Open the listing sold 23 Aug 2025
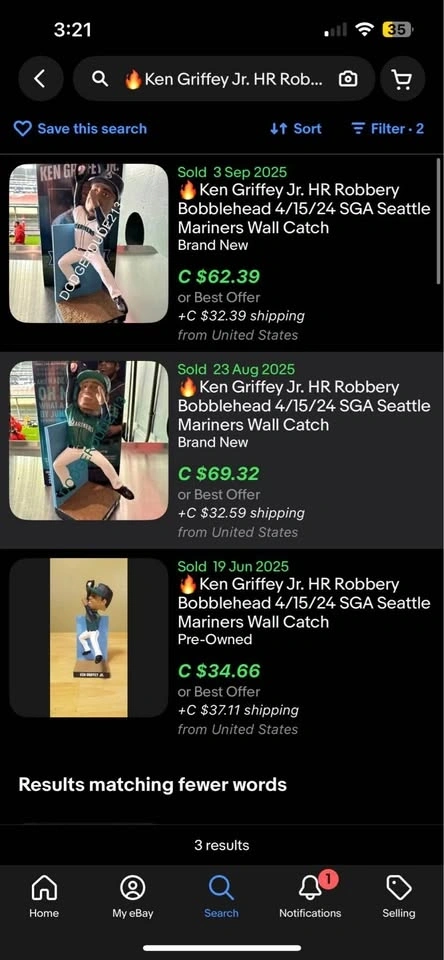 tap(222, 450)
